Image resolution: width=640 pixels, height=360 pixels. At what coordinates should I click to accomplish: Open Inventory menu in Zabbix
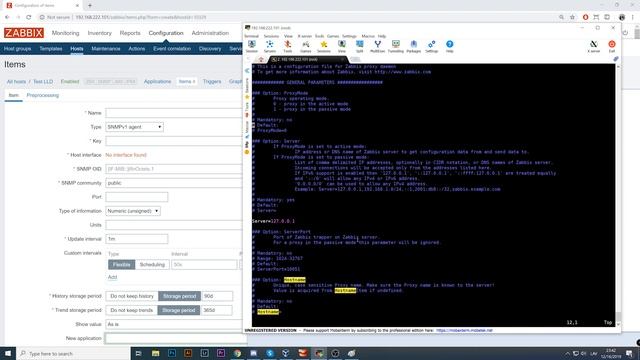100,33
